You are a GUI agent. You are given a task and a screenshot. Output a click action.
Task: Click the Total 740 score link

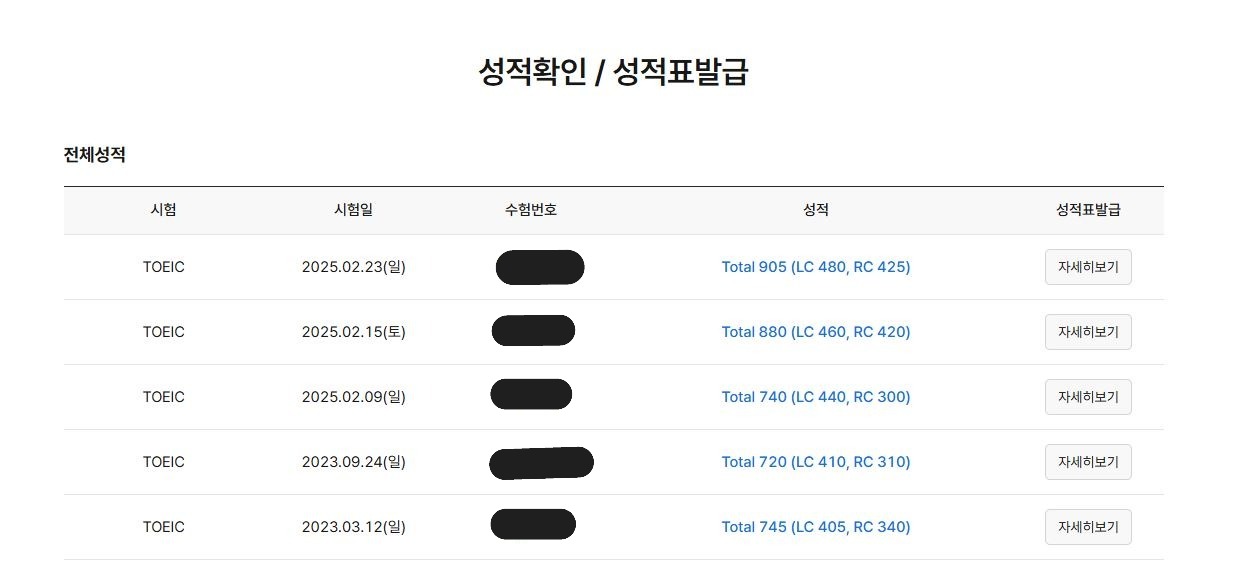pyautogui.click(x=816, y=397)
